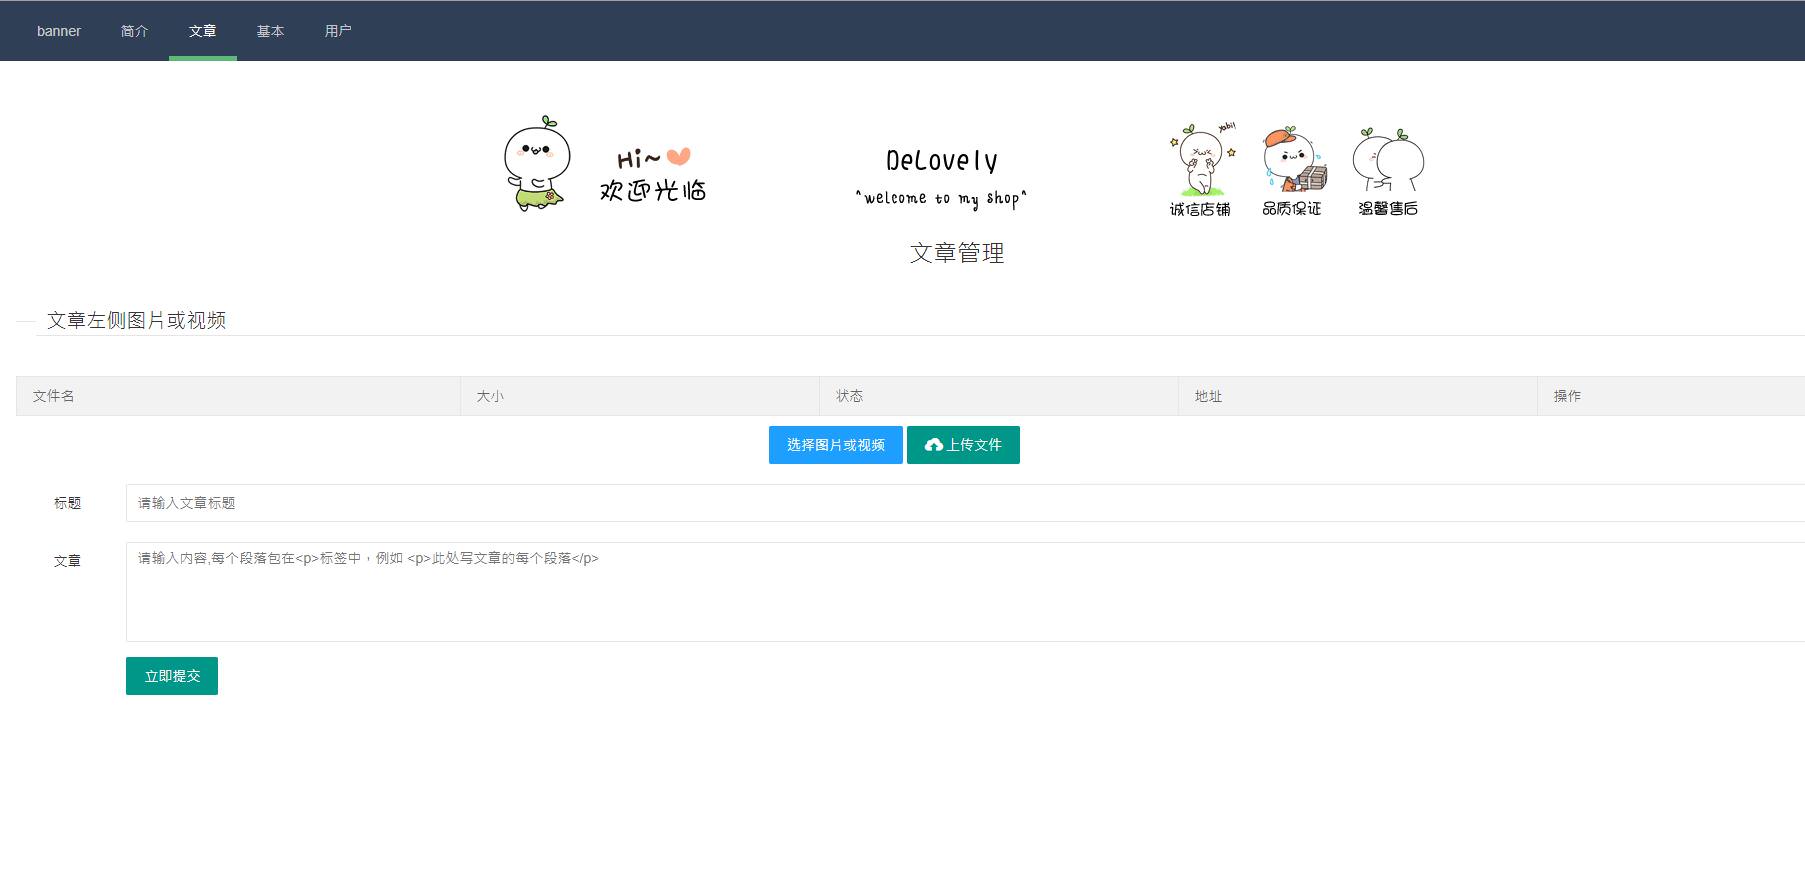Click the 操作 column header
1805x885 pixels.
[1671, 396]
